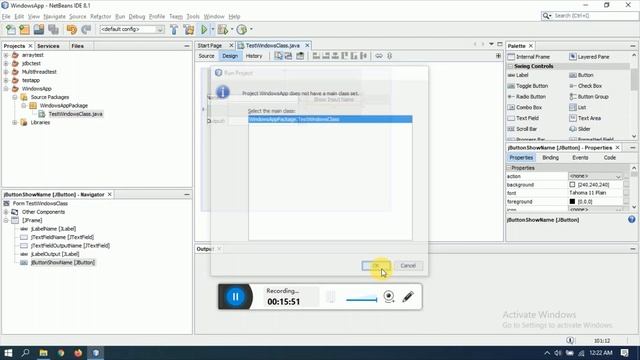Click OK in the Run Project dialog

376,266
